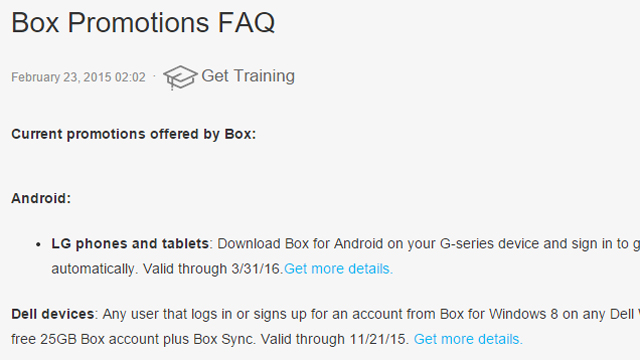This screenshot has width=640, height=360.
Task: Click the dot separator after the date
Action: tap(154, 76)
